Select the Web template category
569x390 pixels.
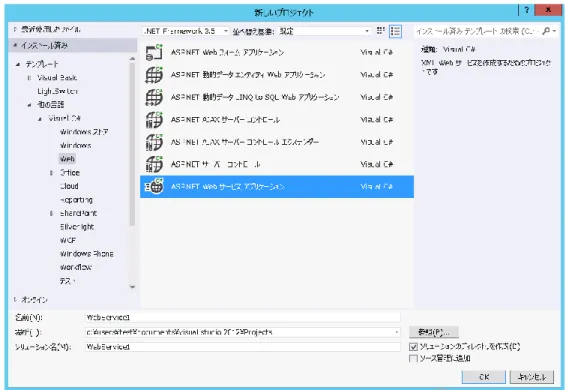pos(67,159)
